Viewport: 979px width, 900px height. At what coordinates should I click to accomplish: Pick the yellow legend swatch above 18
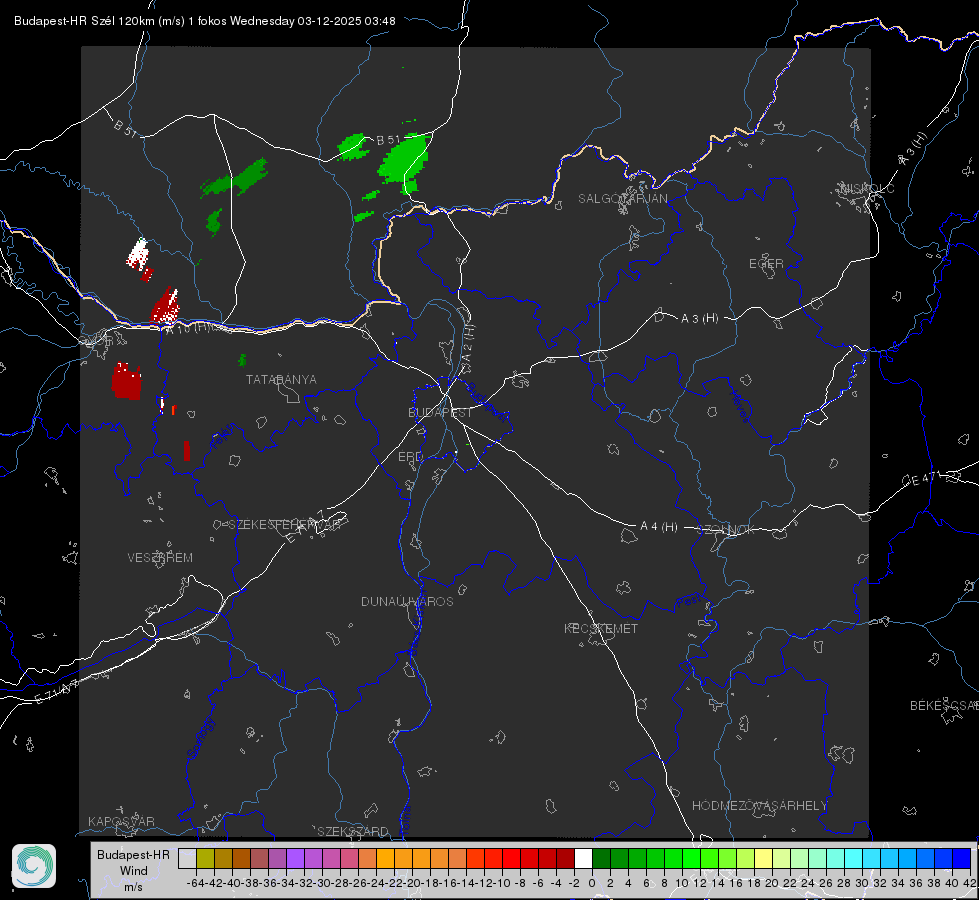[x=764, y=858]
